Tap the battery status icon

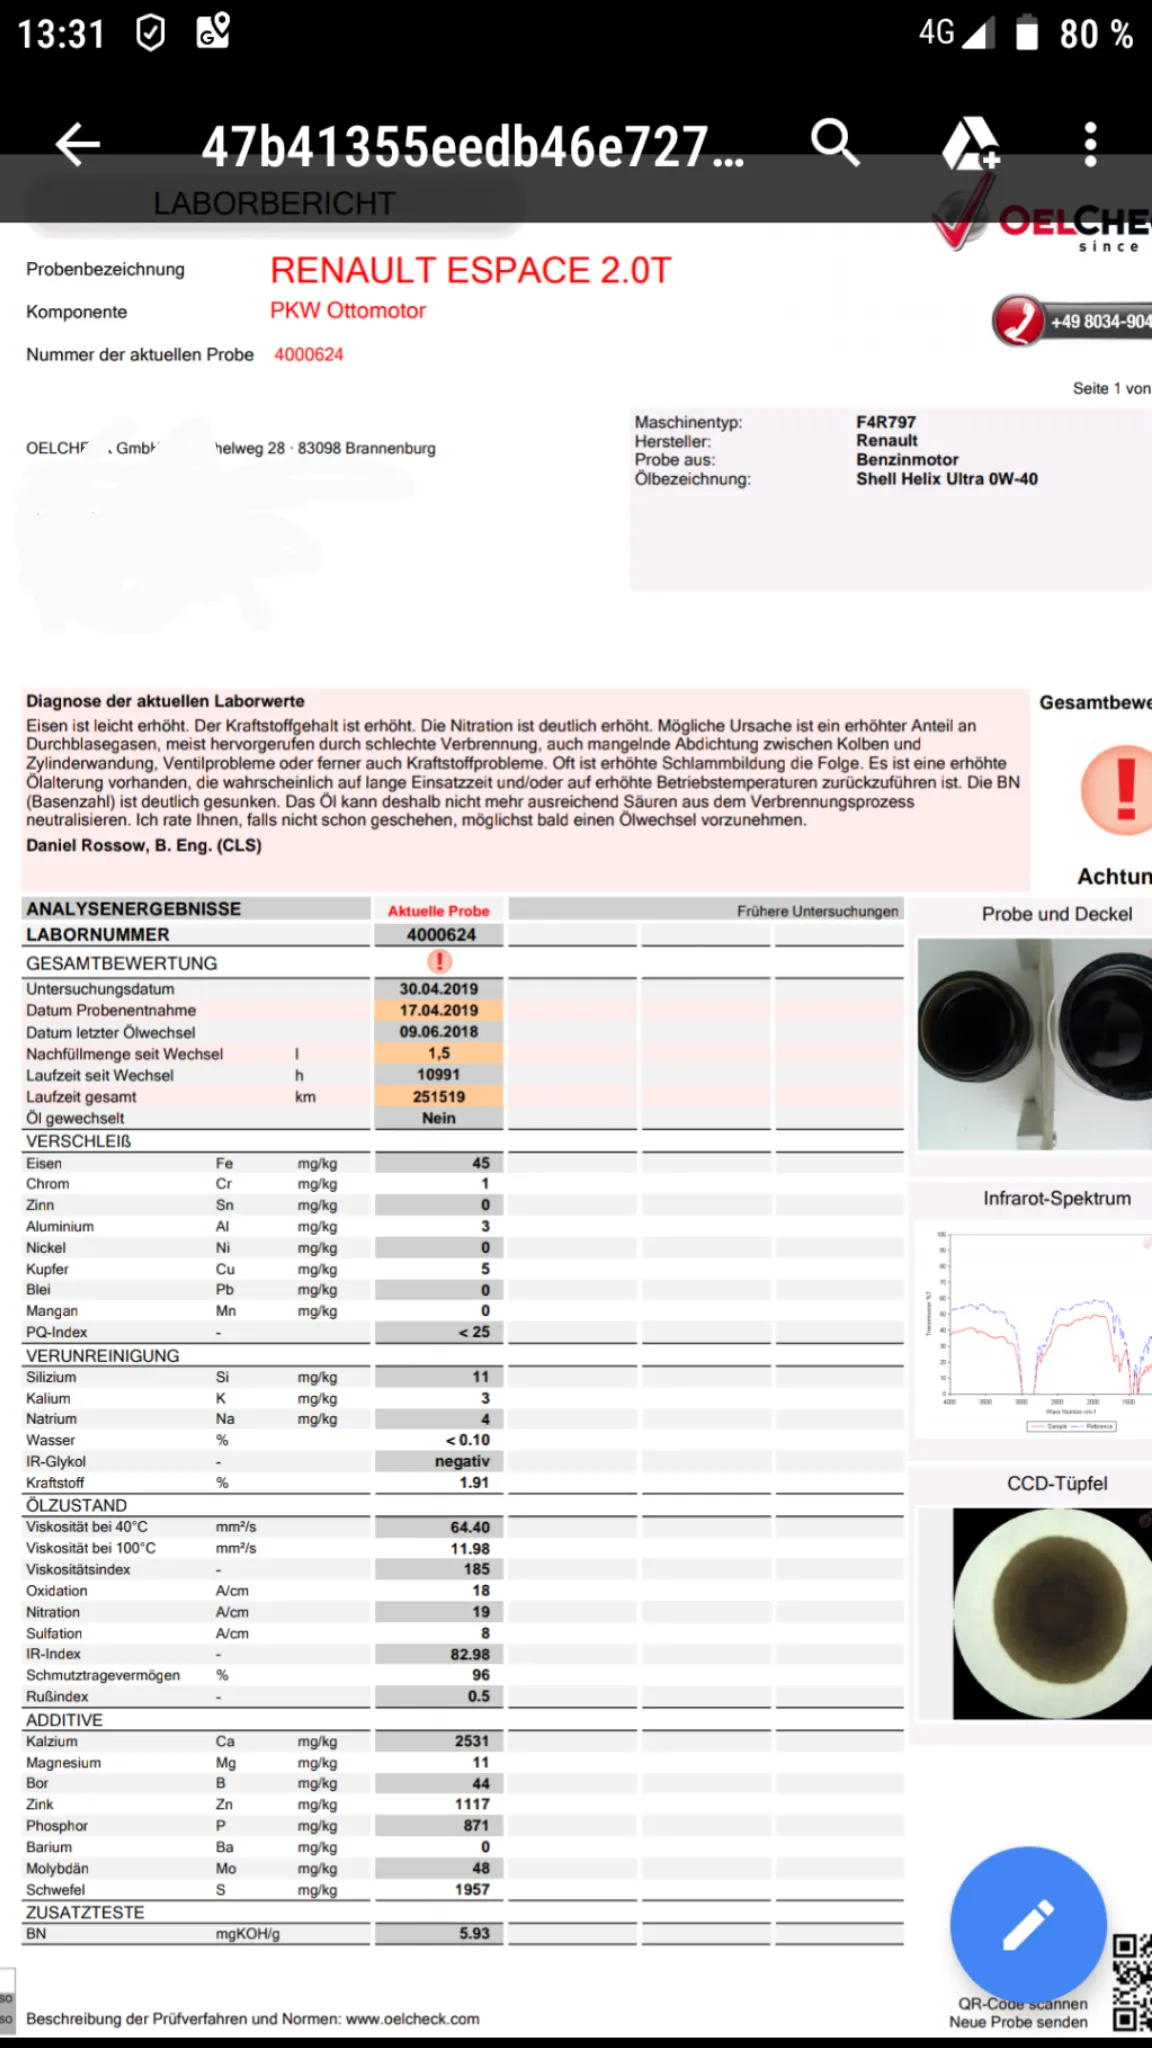tap(1027, 33)
